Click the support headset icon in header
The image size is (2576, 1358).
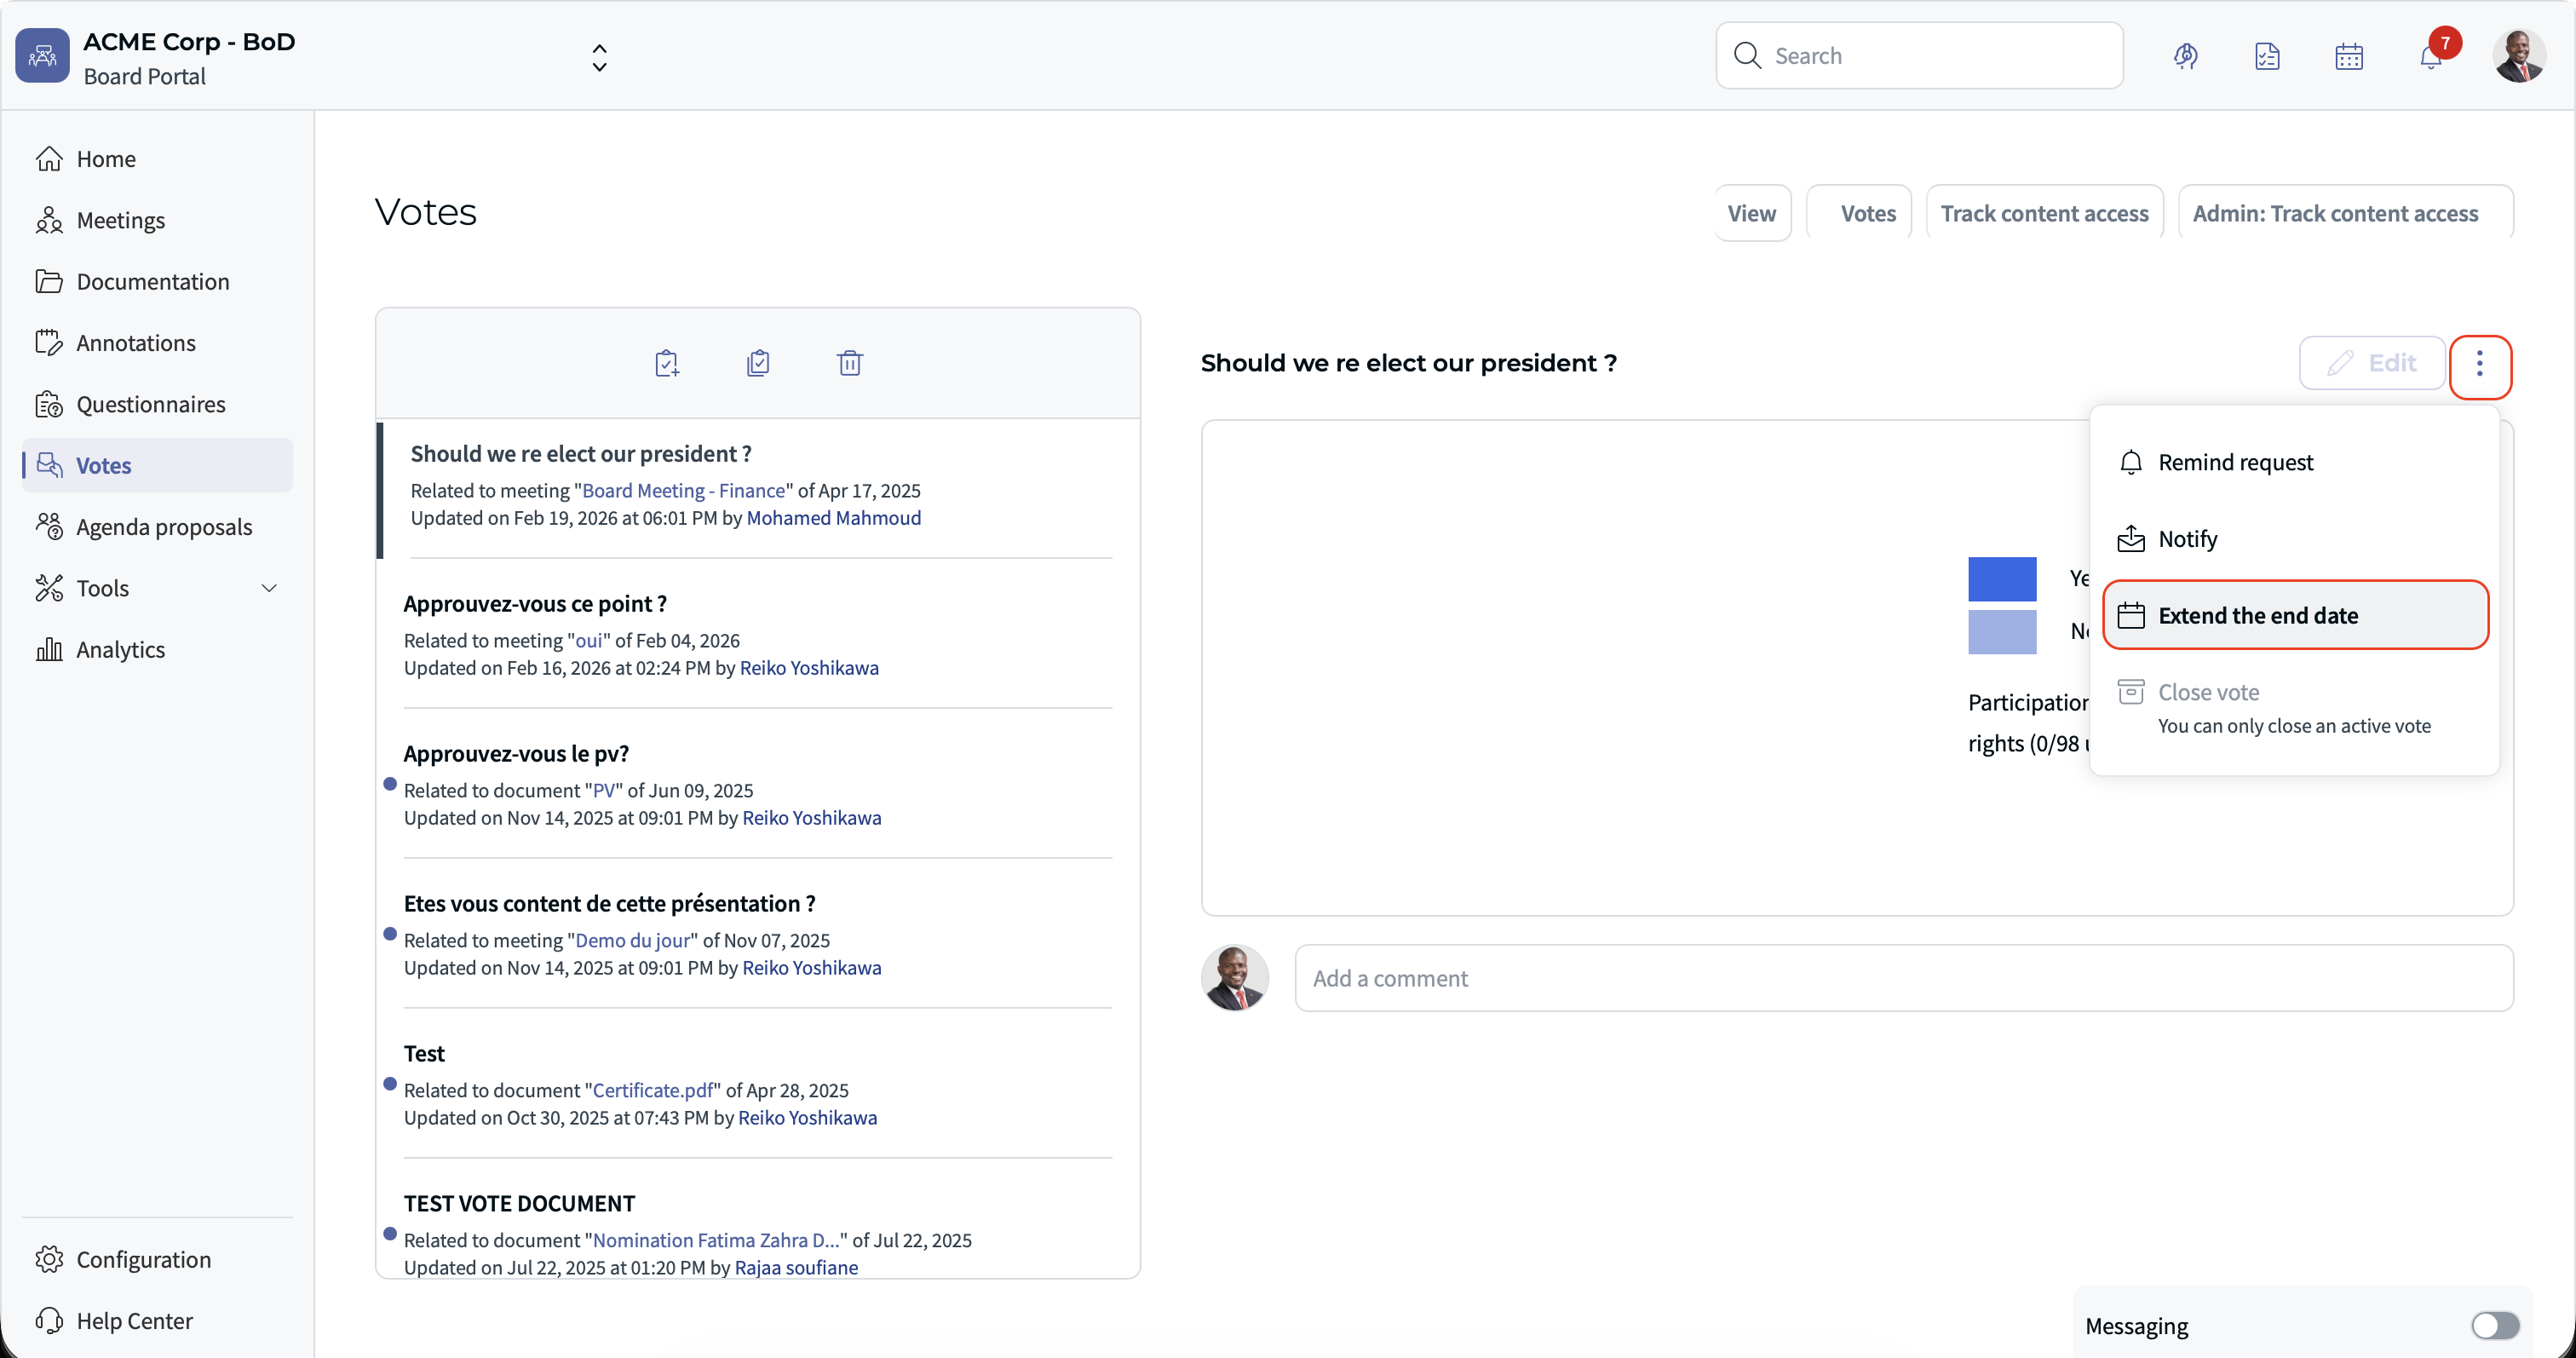2186,56
